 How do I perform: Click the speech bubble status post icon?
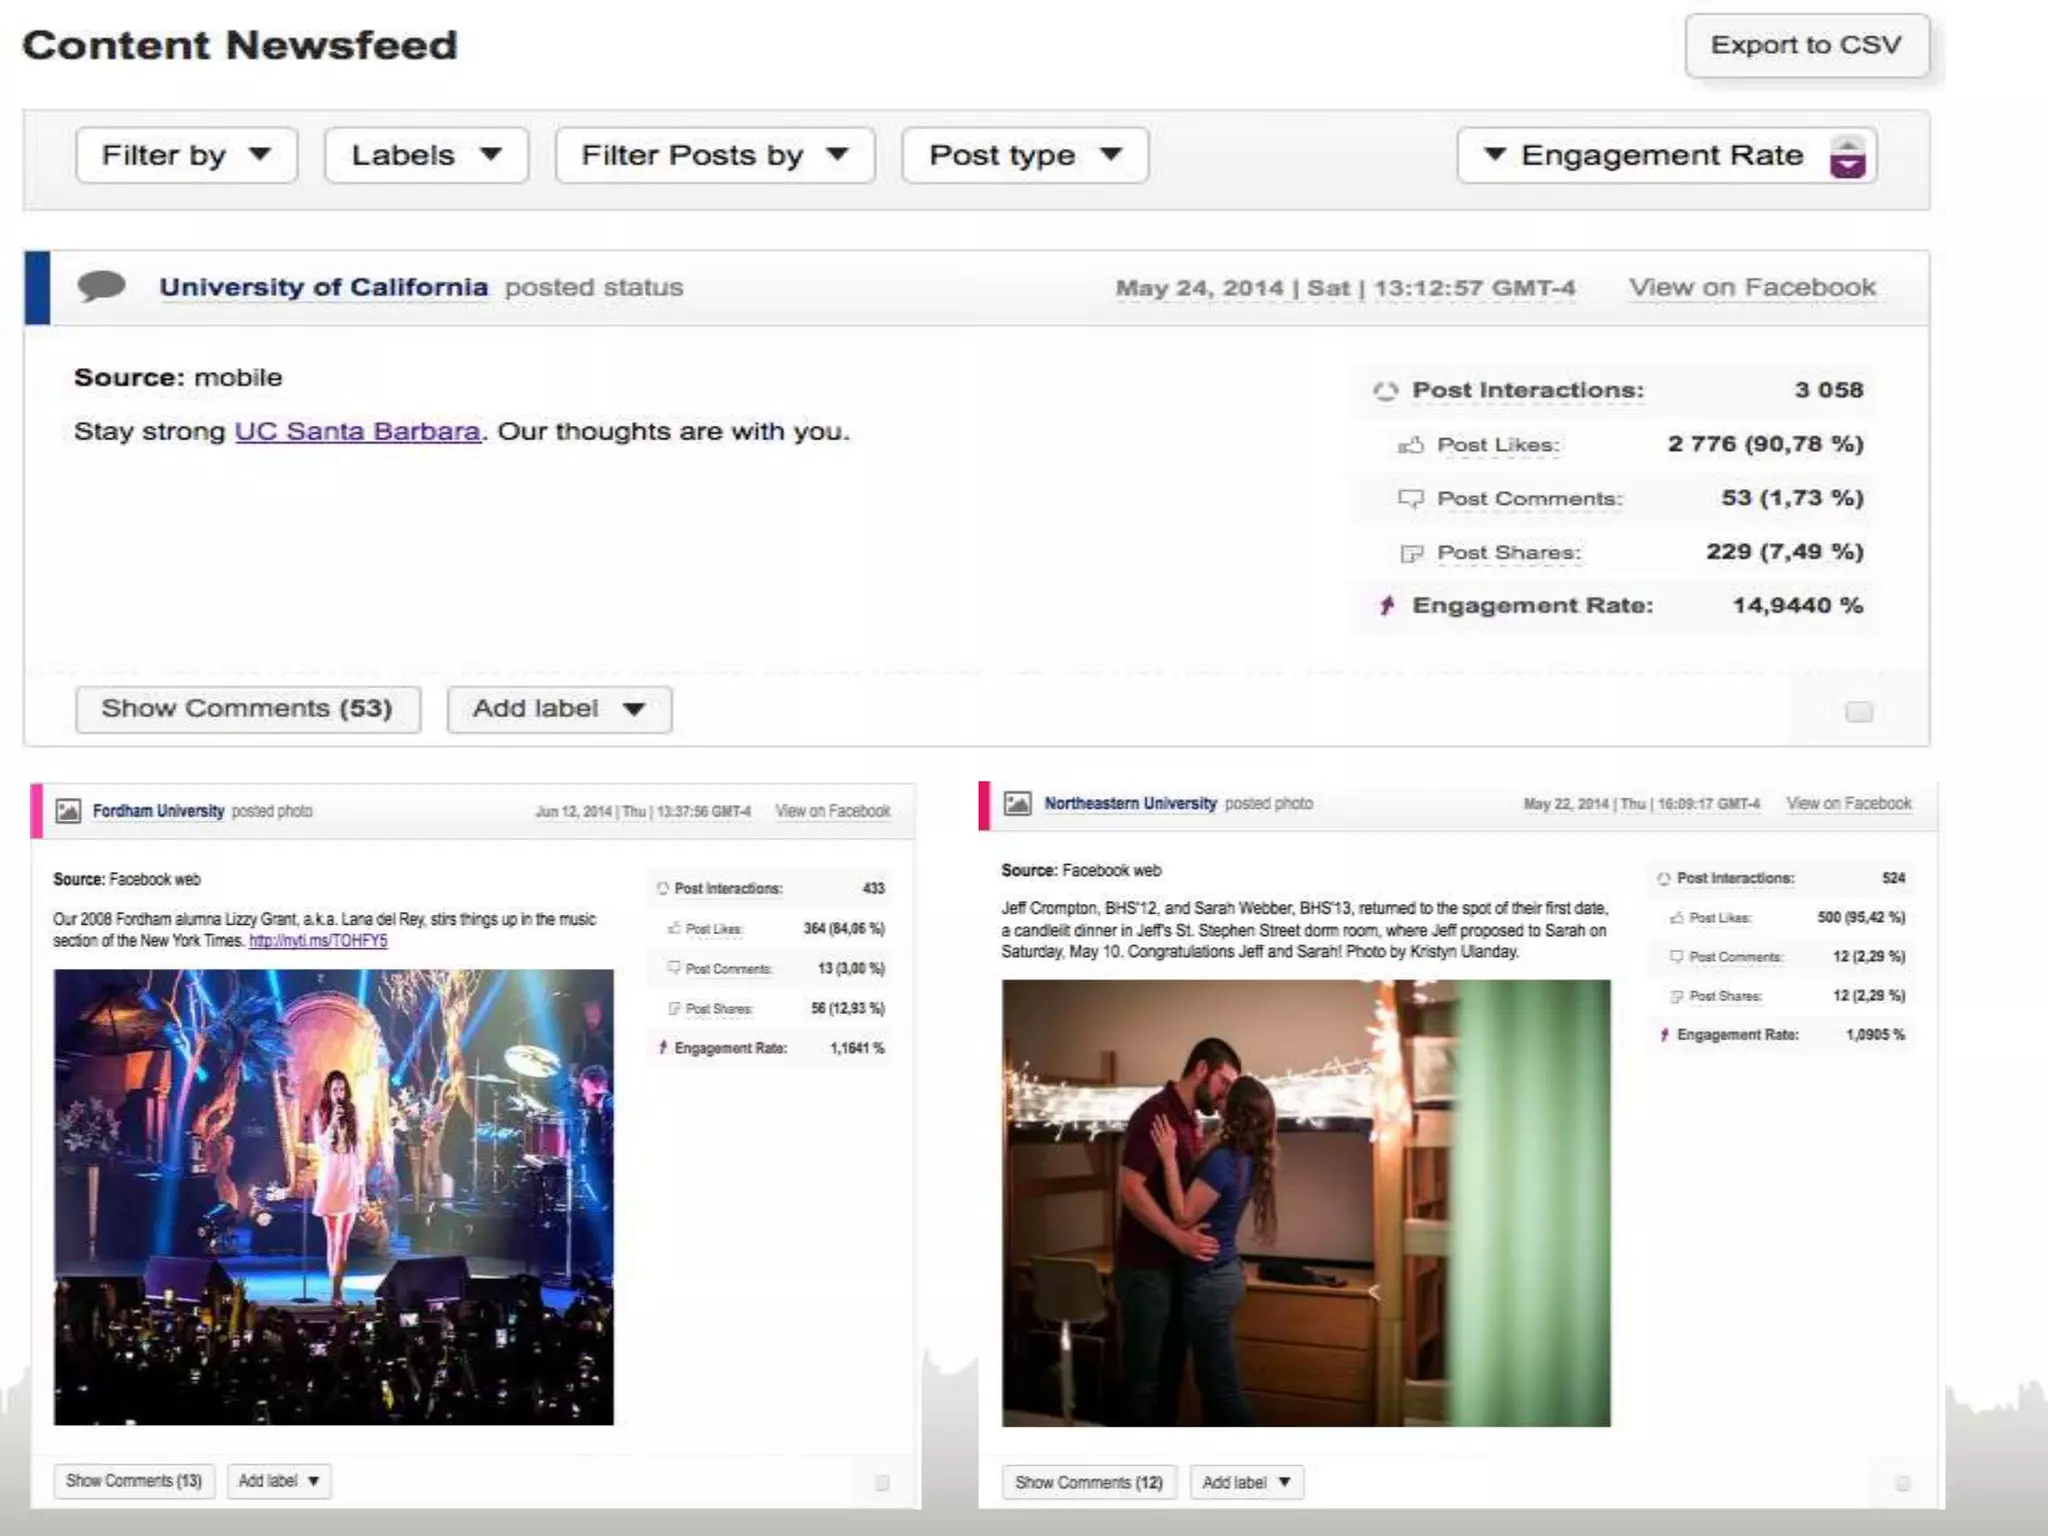pyautogui.click(x=101, y=286)
